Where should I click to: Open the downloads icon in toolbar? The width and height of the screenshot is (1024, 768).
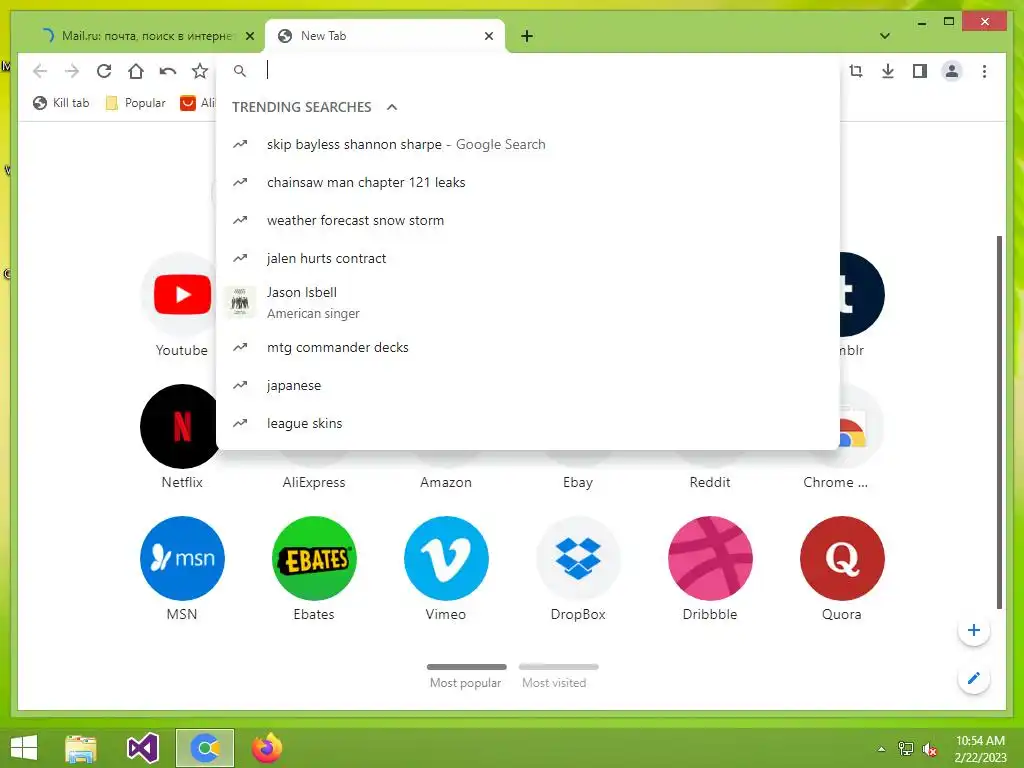coord(888,71)
